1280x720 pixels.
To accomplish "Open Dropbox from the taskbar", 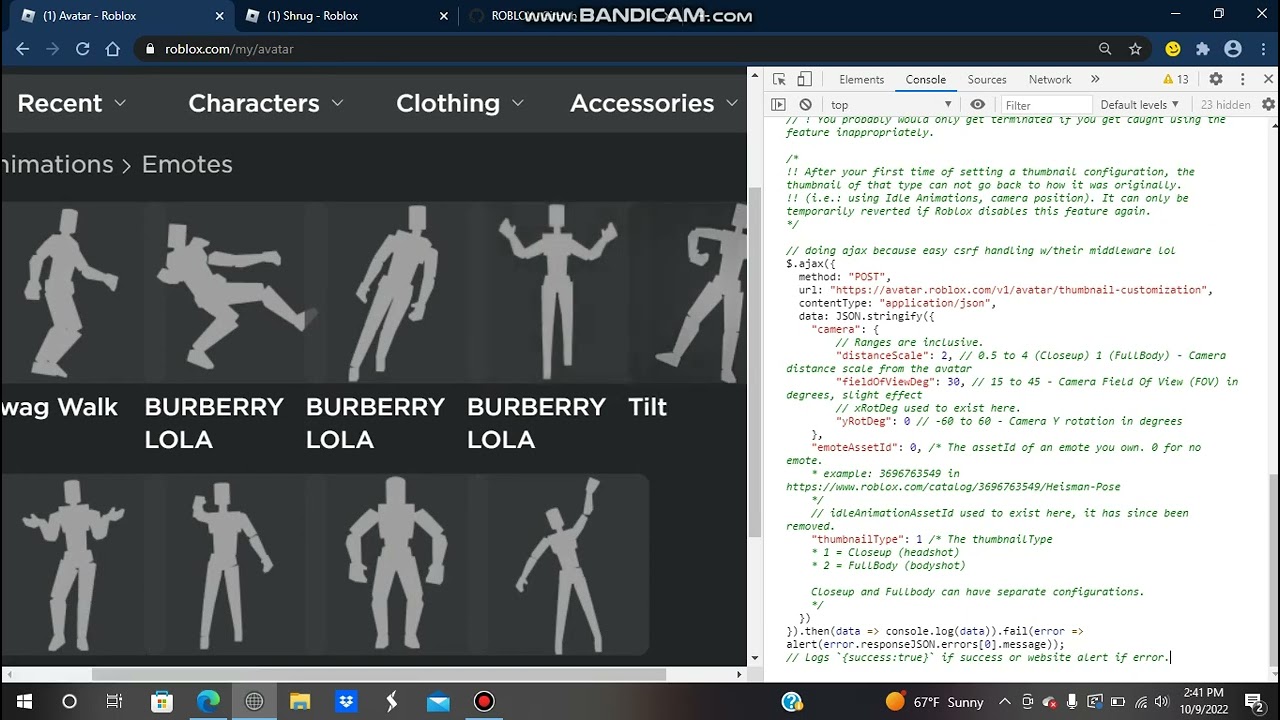I will (346, 702).
